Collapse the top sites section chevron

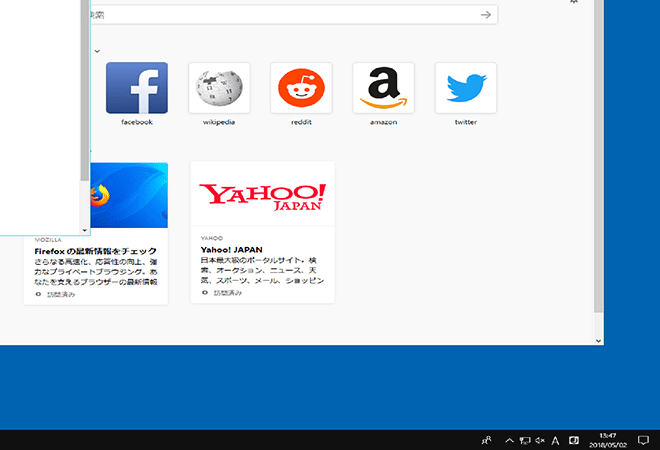point(97,51)
